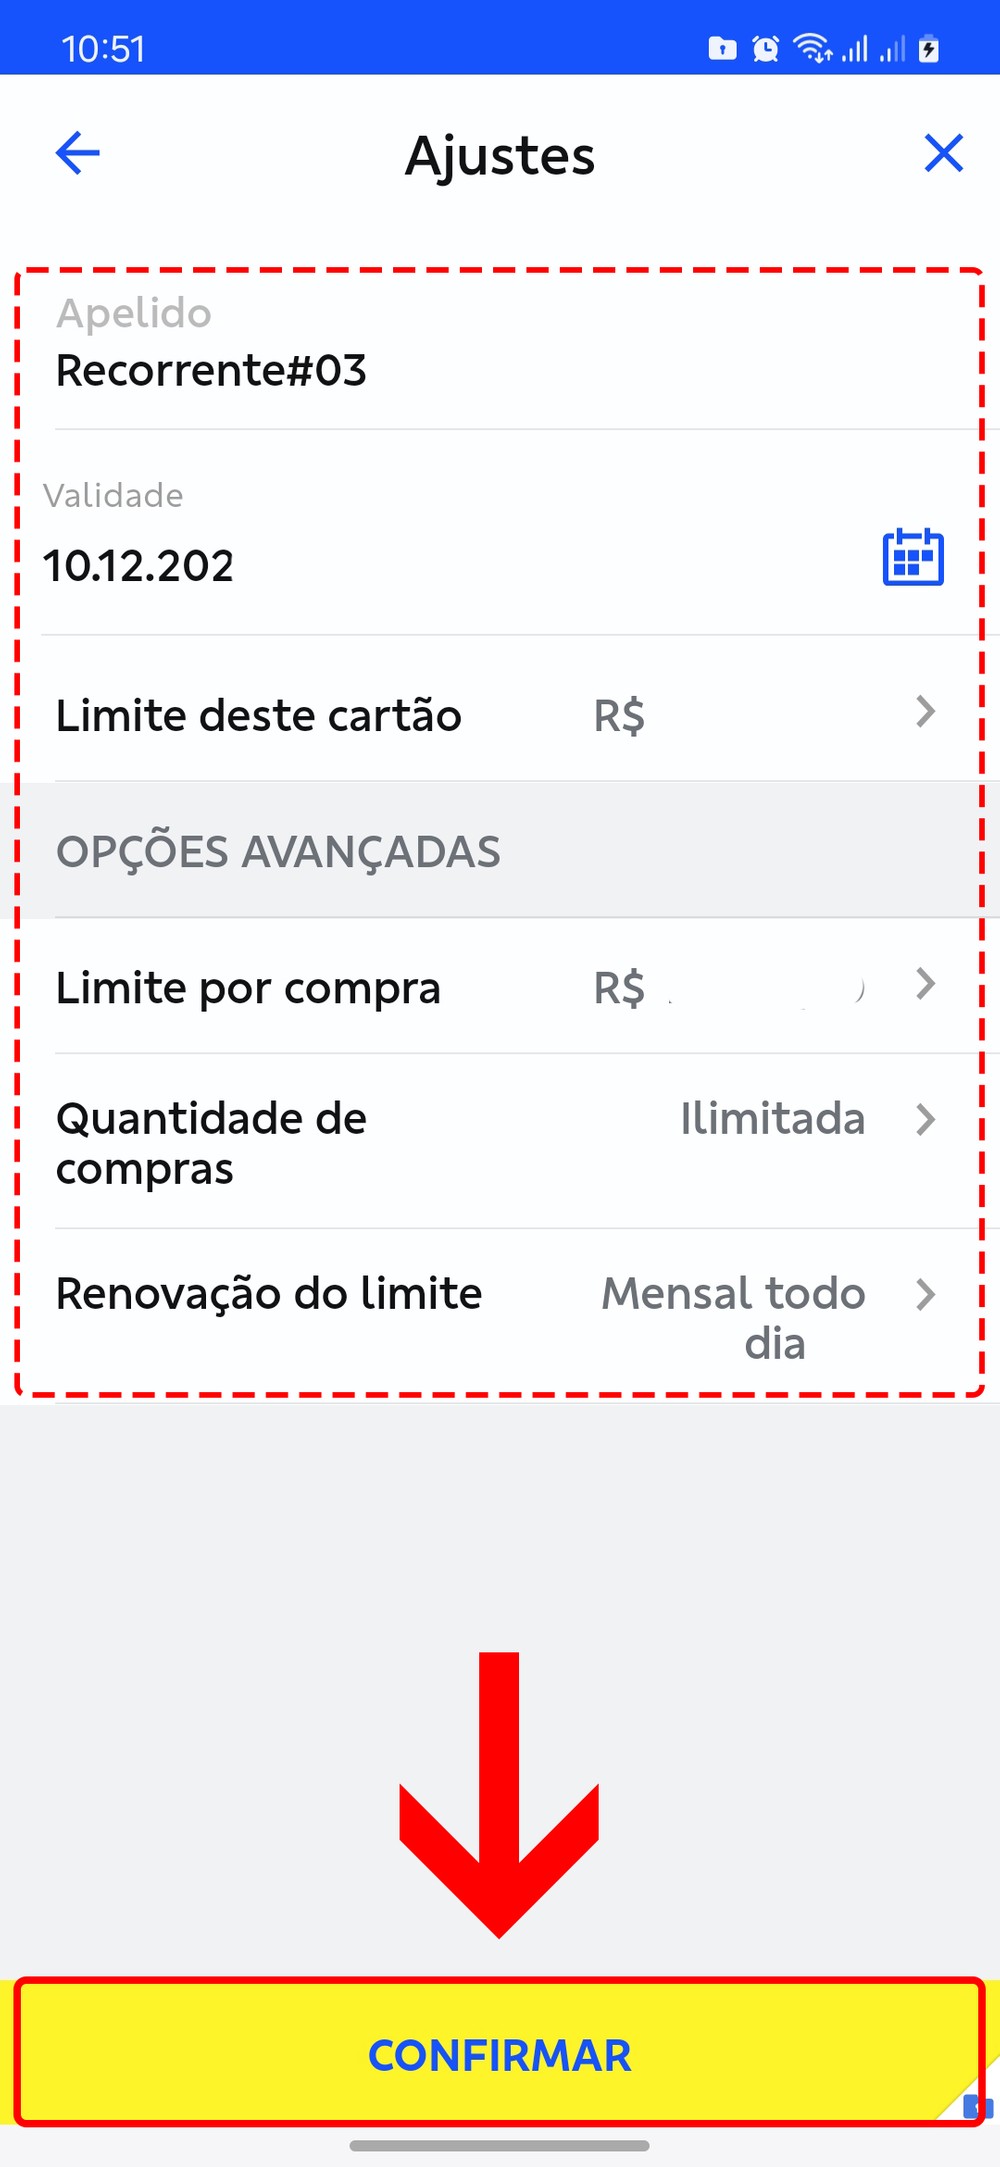Tap the battery charging status icon

[x=929, y=48]
